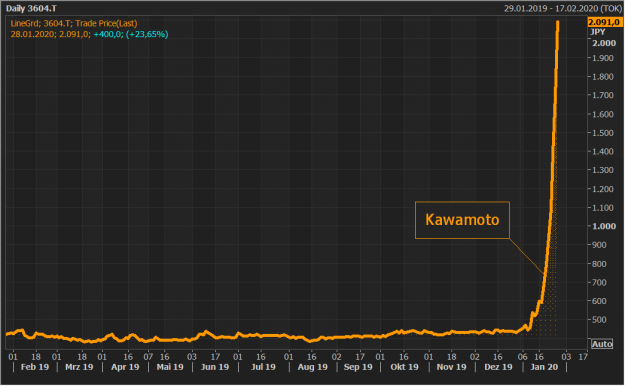Click the 1.900 price axis label
The height and width of the screenshot is (386, 625).
click(x=603, y=58)
